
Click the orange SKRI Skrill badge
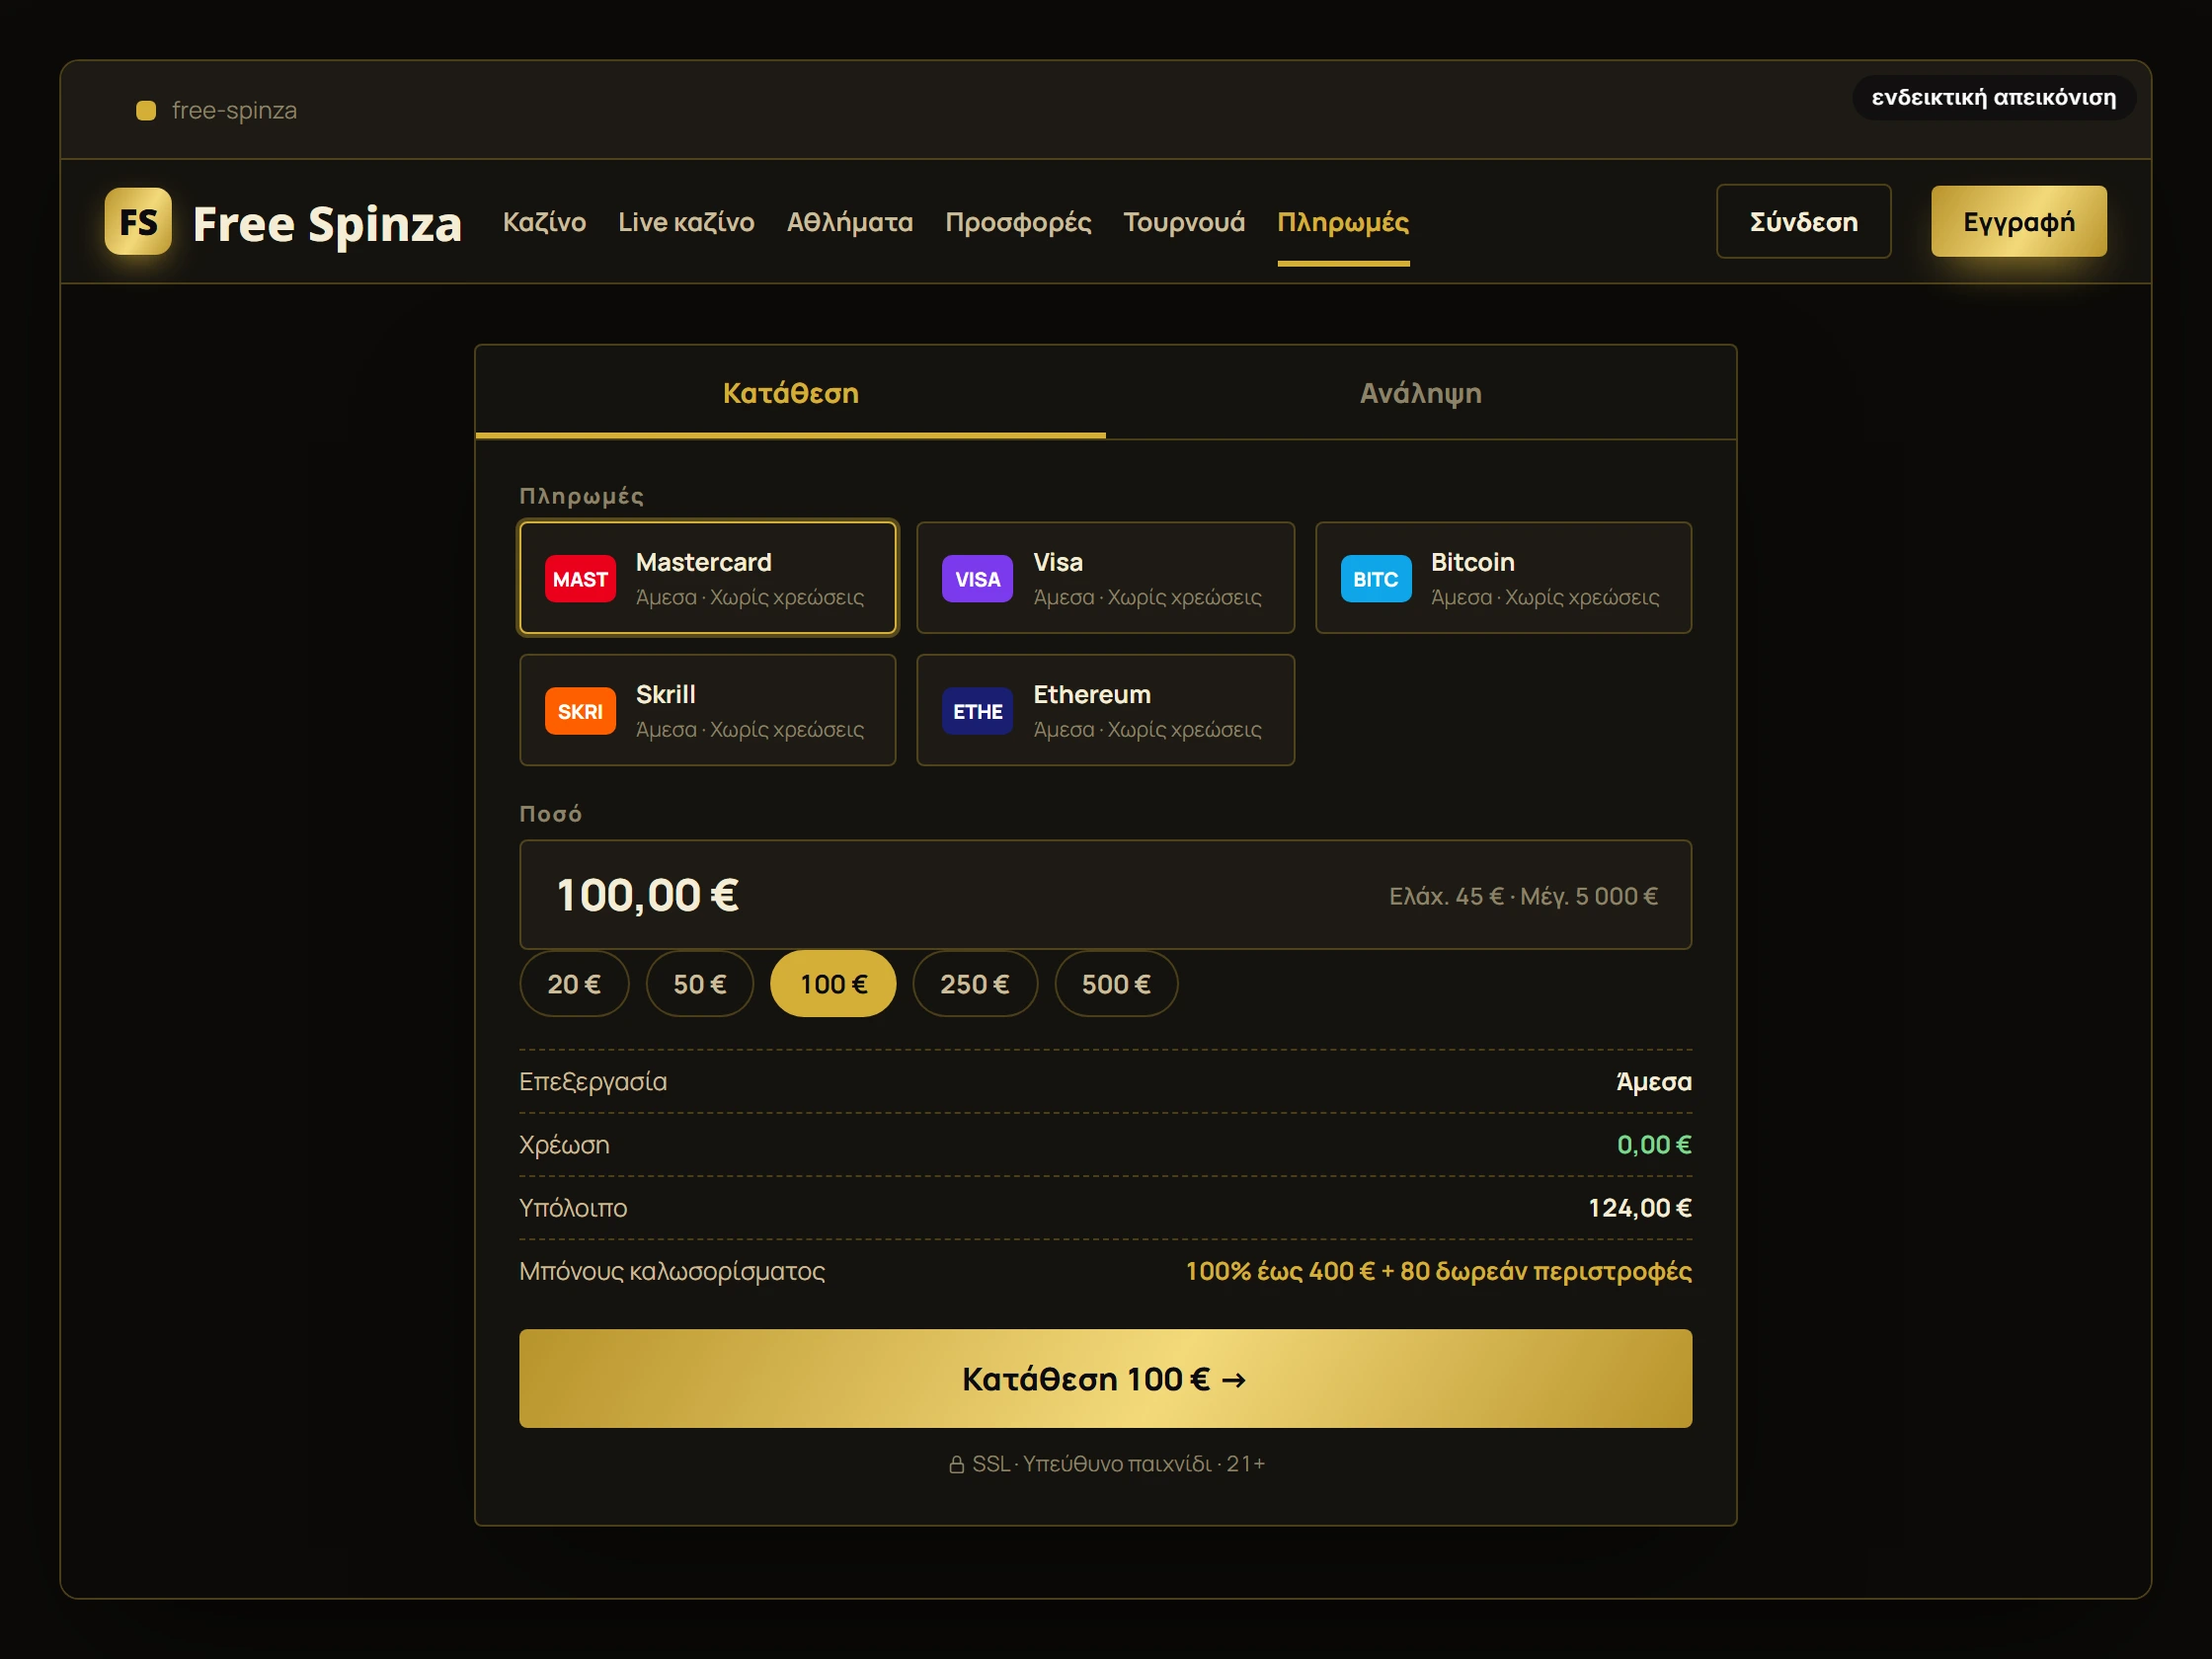[x=580, y=711]
